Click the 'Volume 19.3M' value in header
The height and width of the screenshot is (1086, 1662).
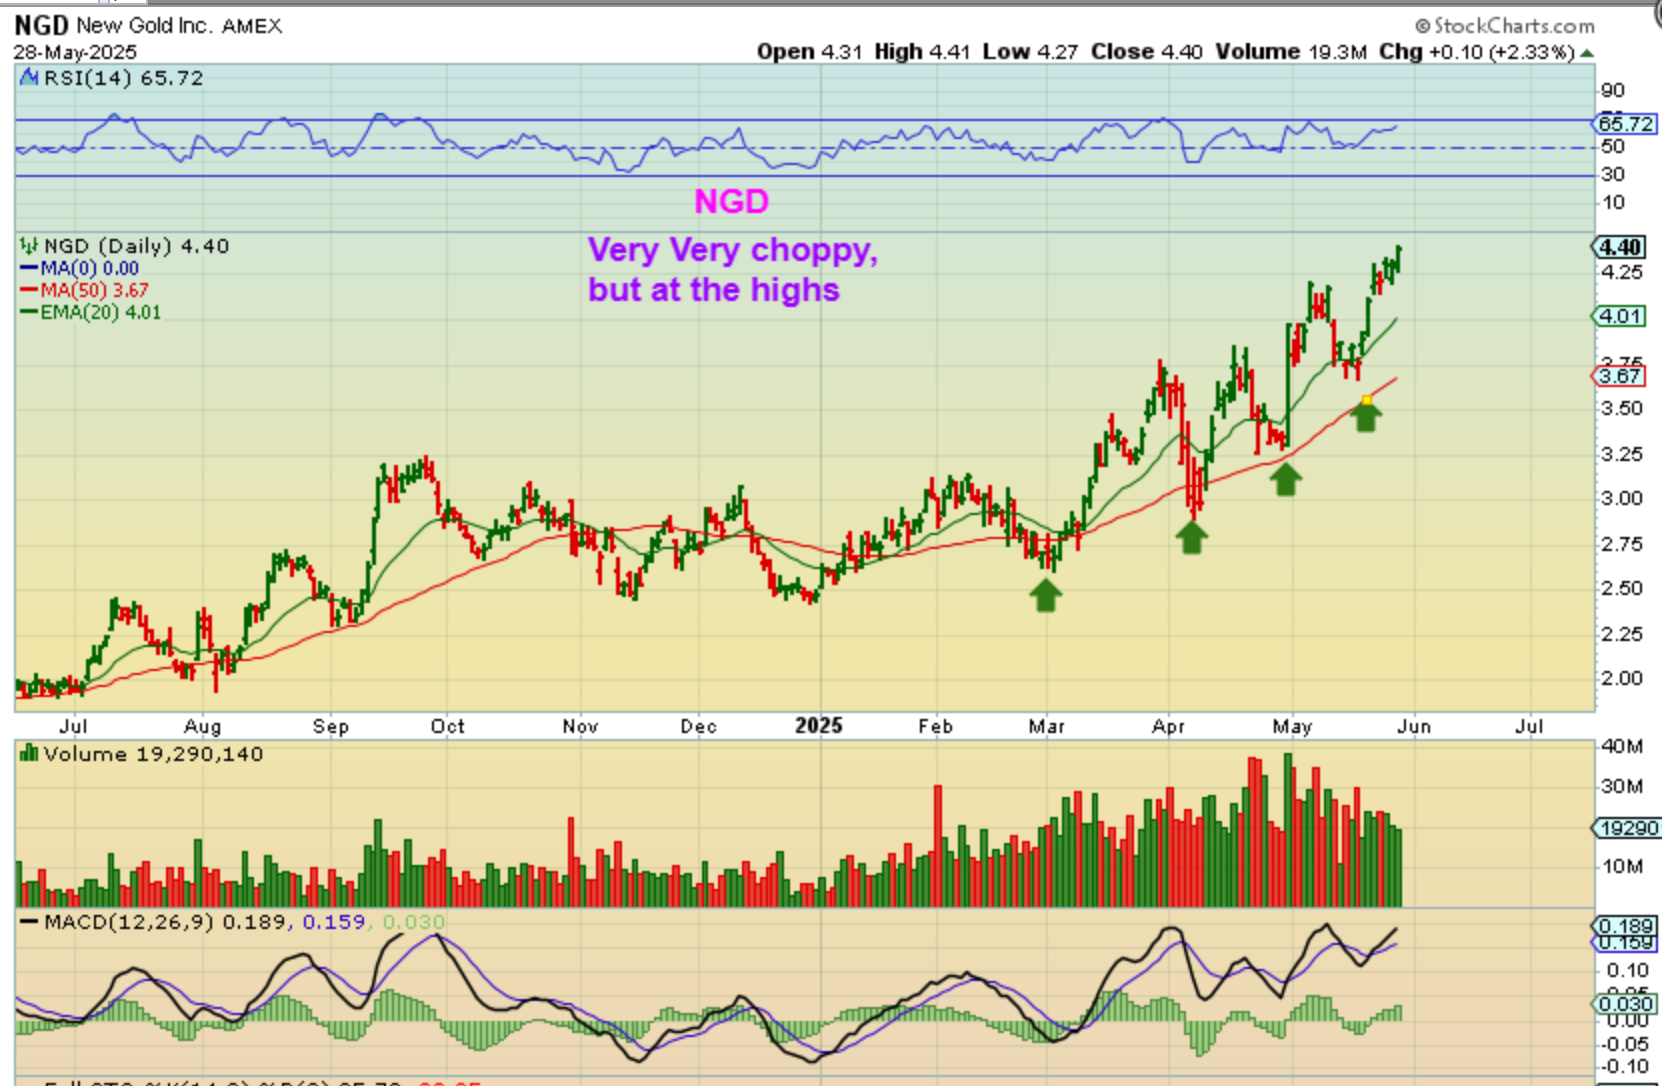click(1290, 52)
